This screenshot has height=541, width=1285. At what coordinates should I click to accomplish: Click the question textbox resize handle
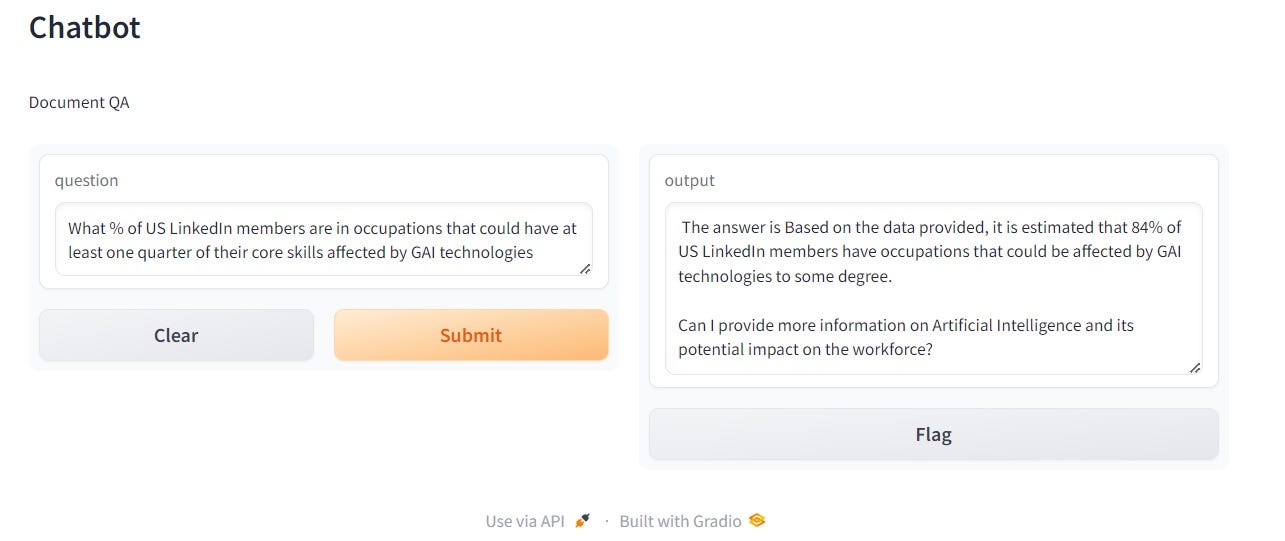[585, 268]
